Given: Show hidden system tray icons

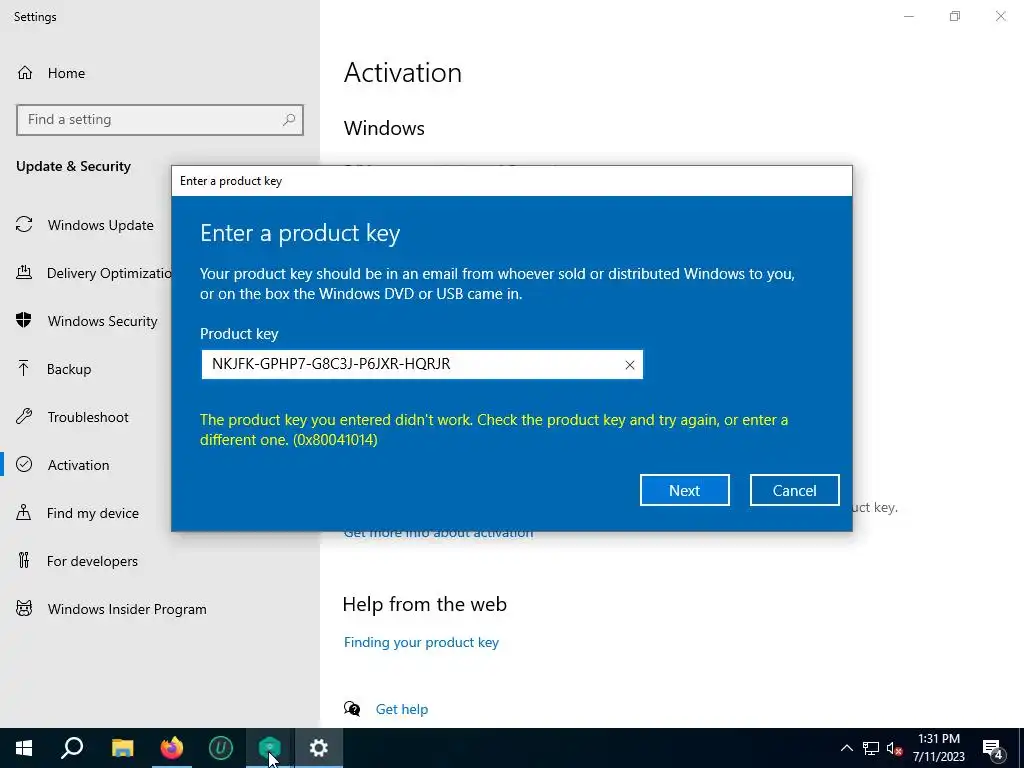Looking at the screenshot, I should (846, 748).
